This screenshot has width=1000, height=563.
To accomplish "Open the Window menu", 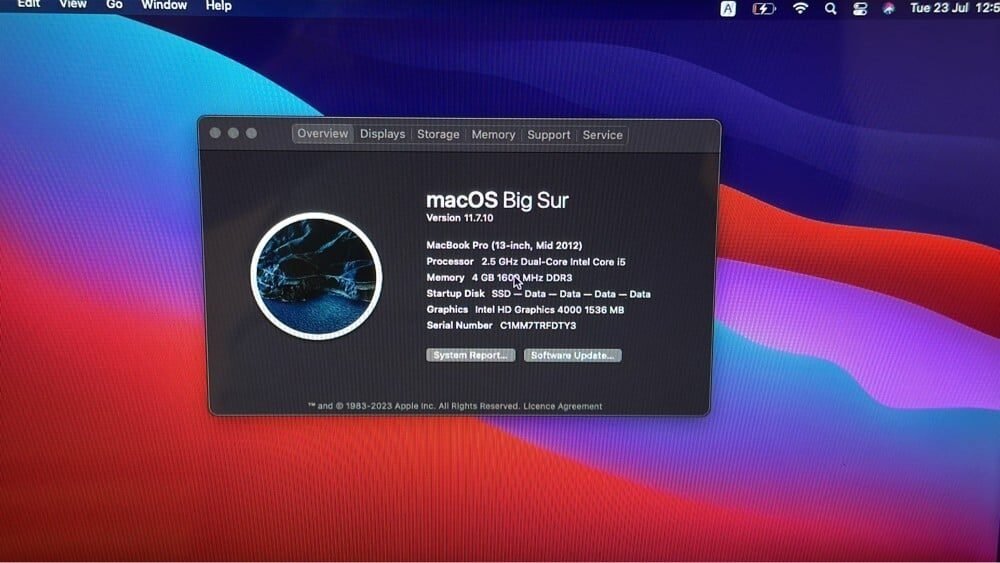I will [164, 5].
